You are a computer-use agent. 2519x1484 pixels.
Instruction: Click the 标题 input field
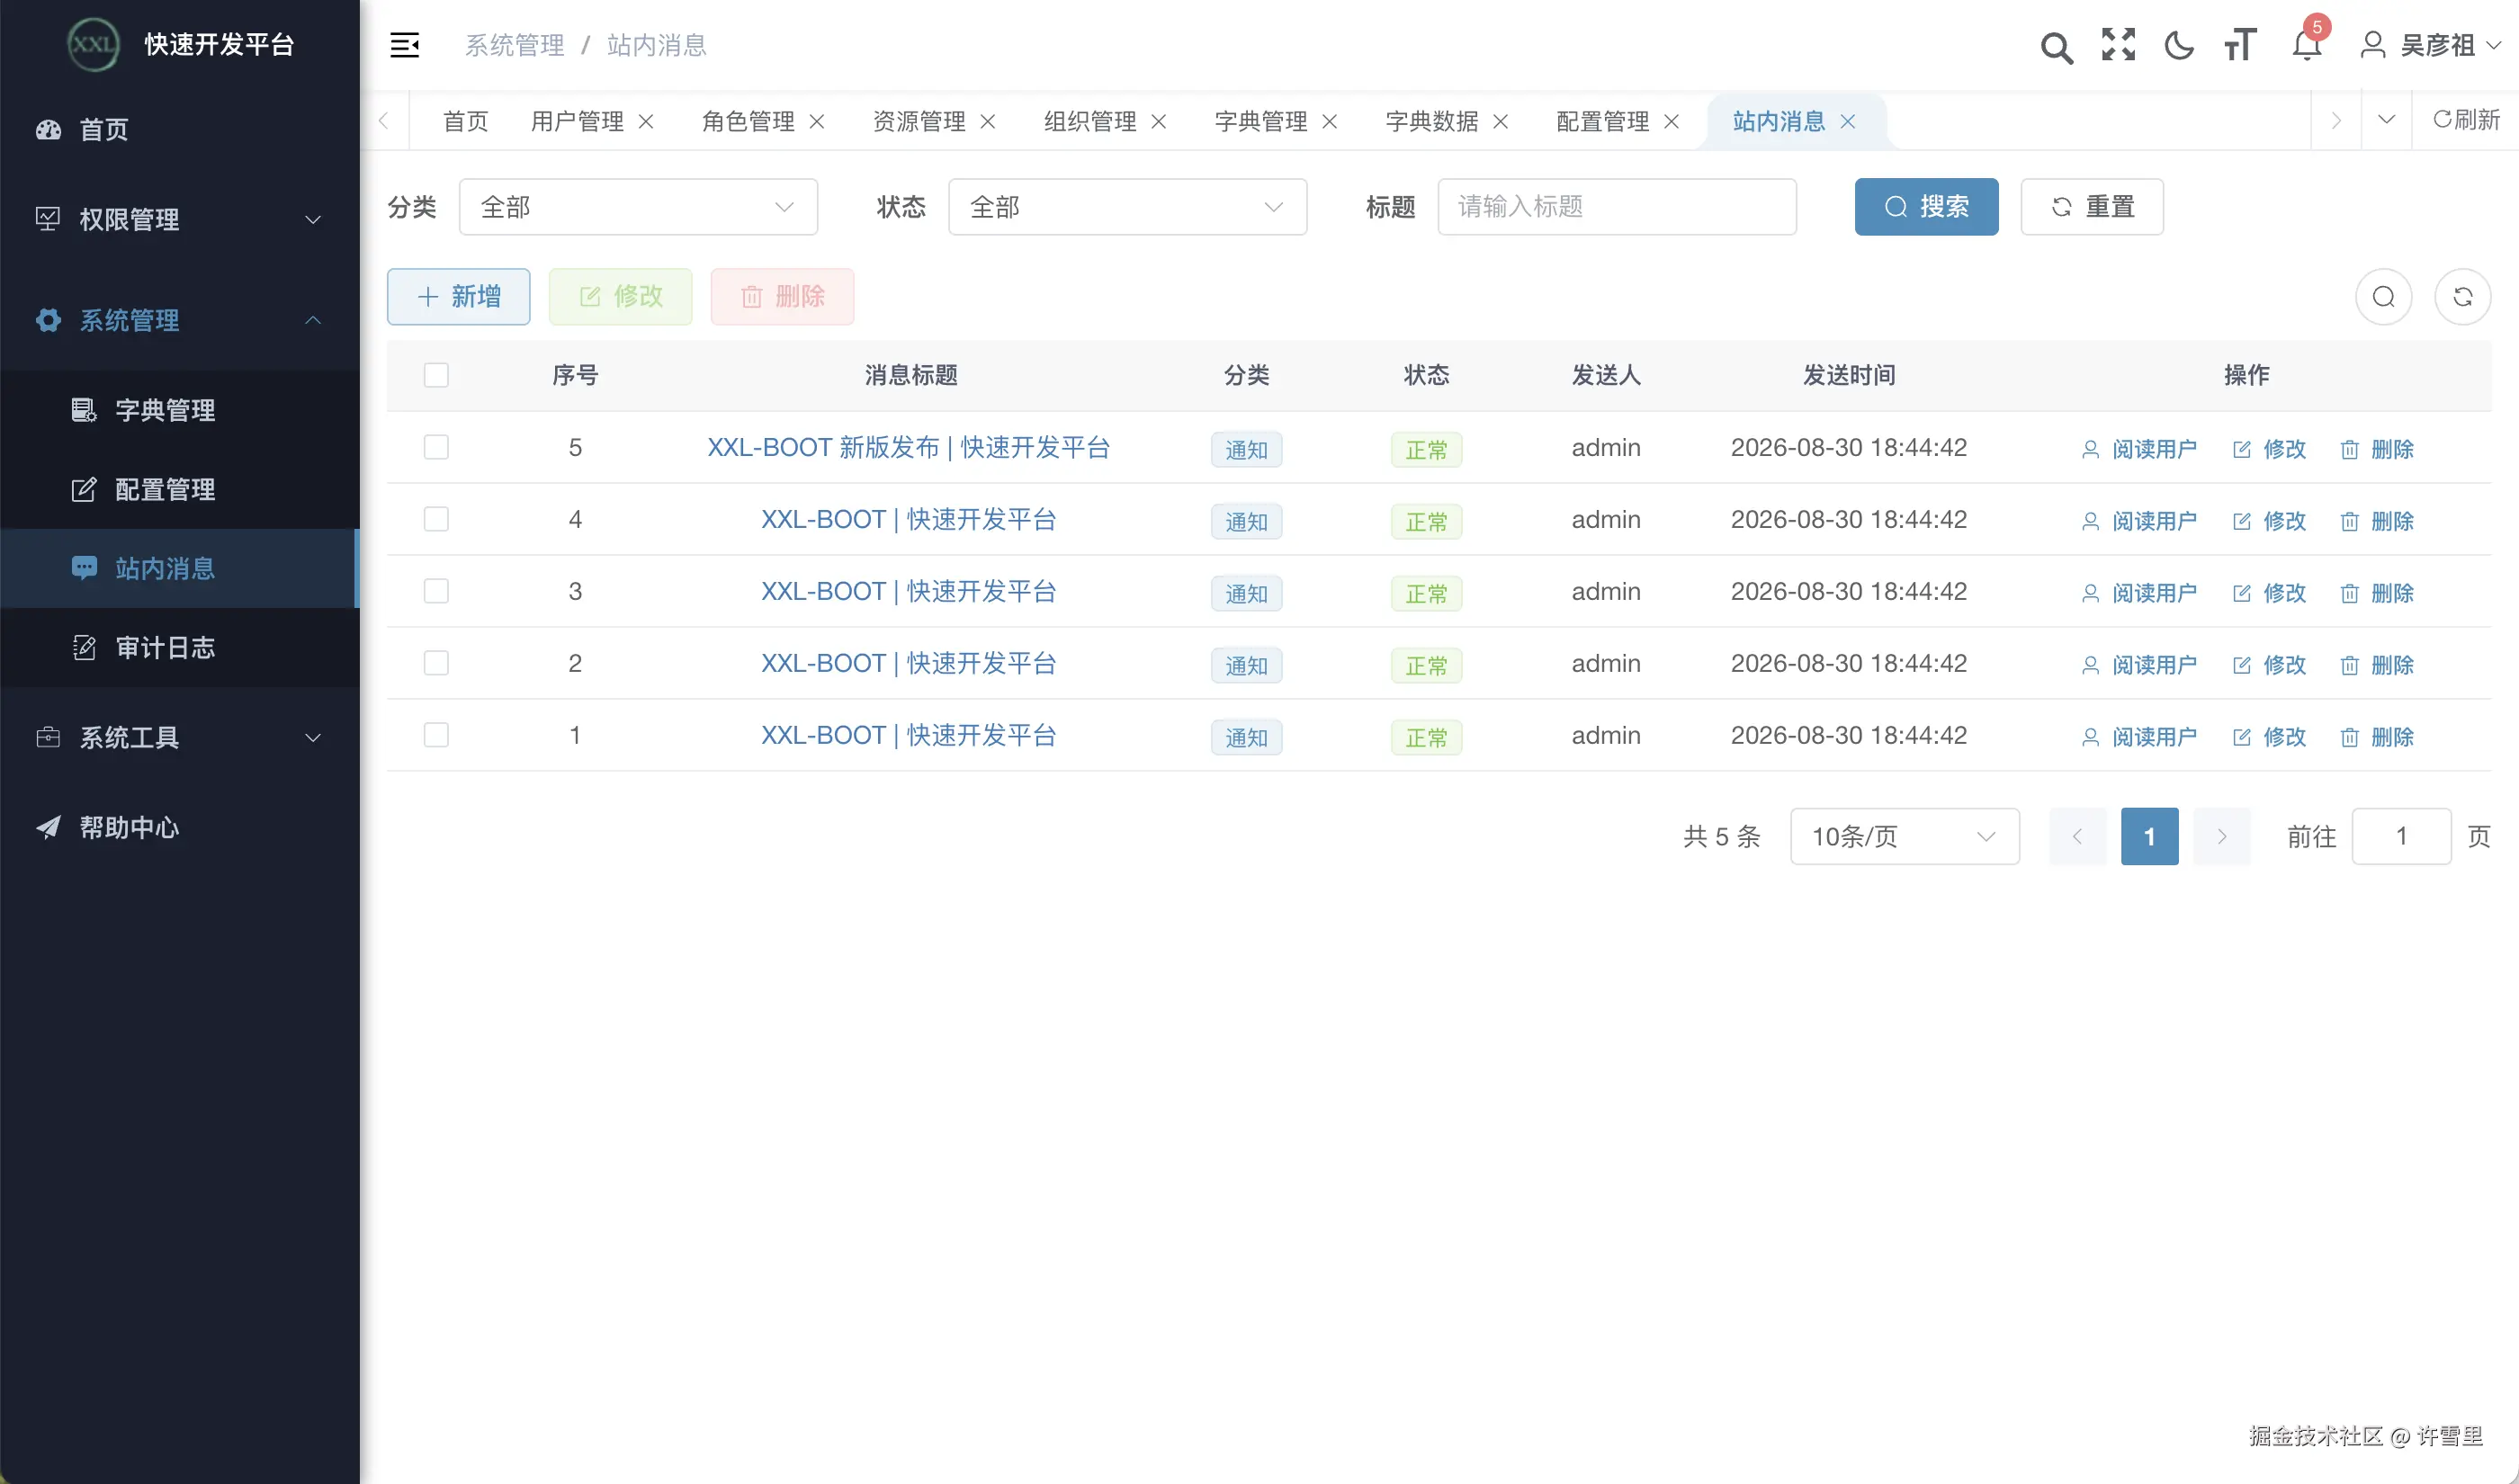(x=1617, y=207)
